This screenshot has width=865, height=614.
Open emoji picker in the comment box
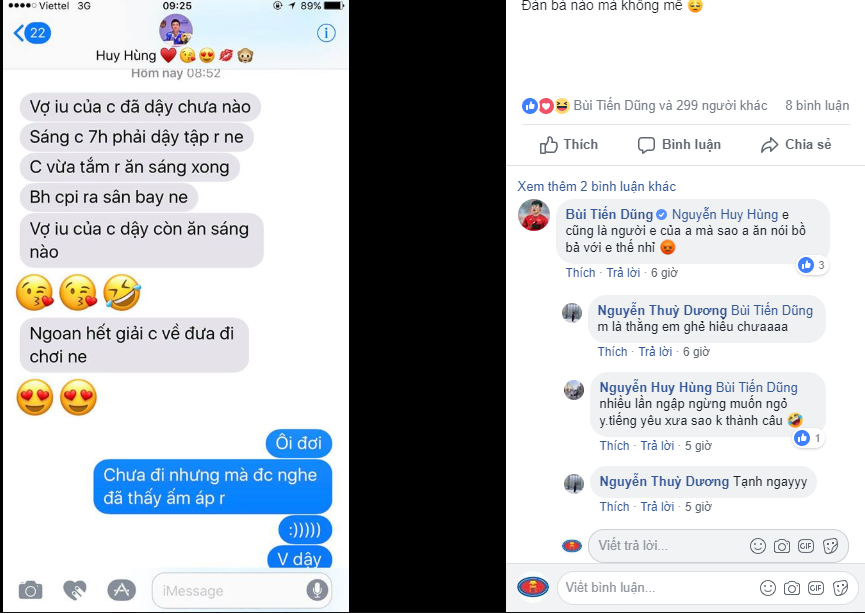click(x=768, y=588)
